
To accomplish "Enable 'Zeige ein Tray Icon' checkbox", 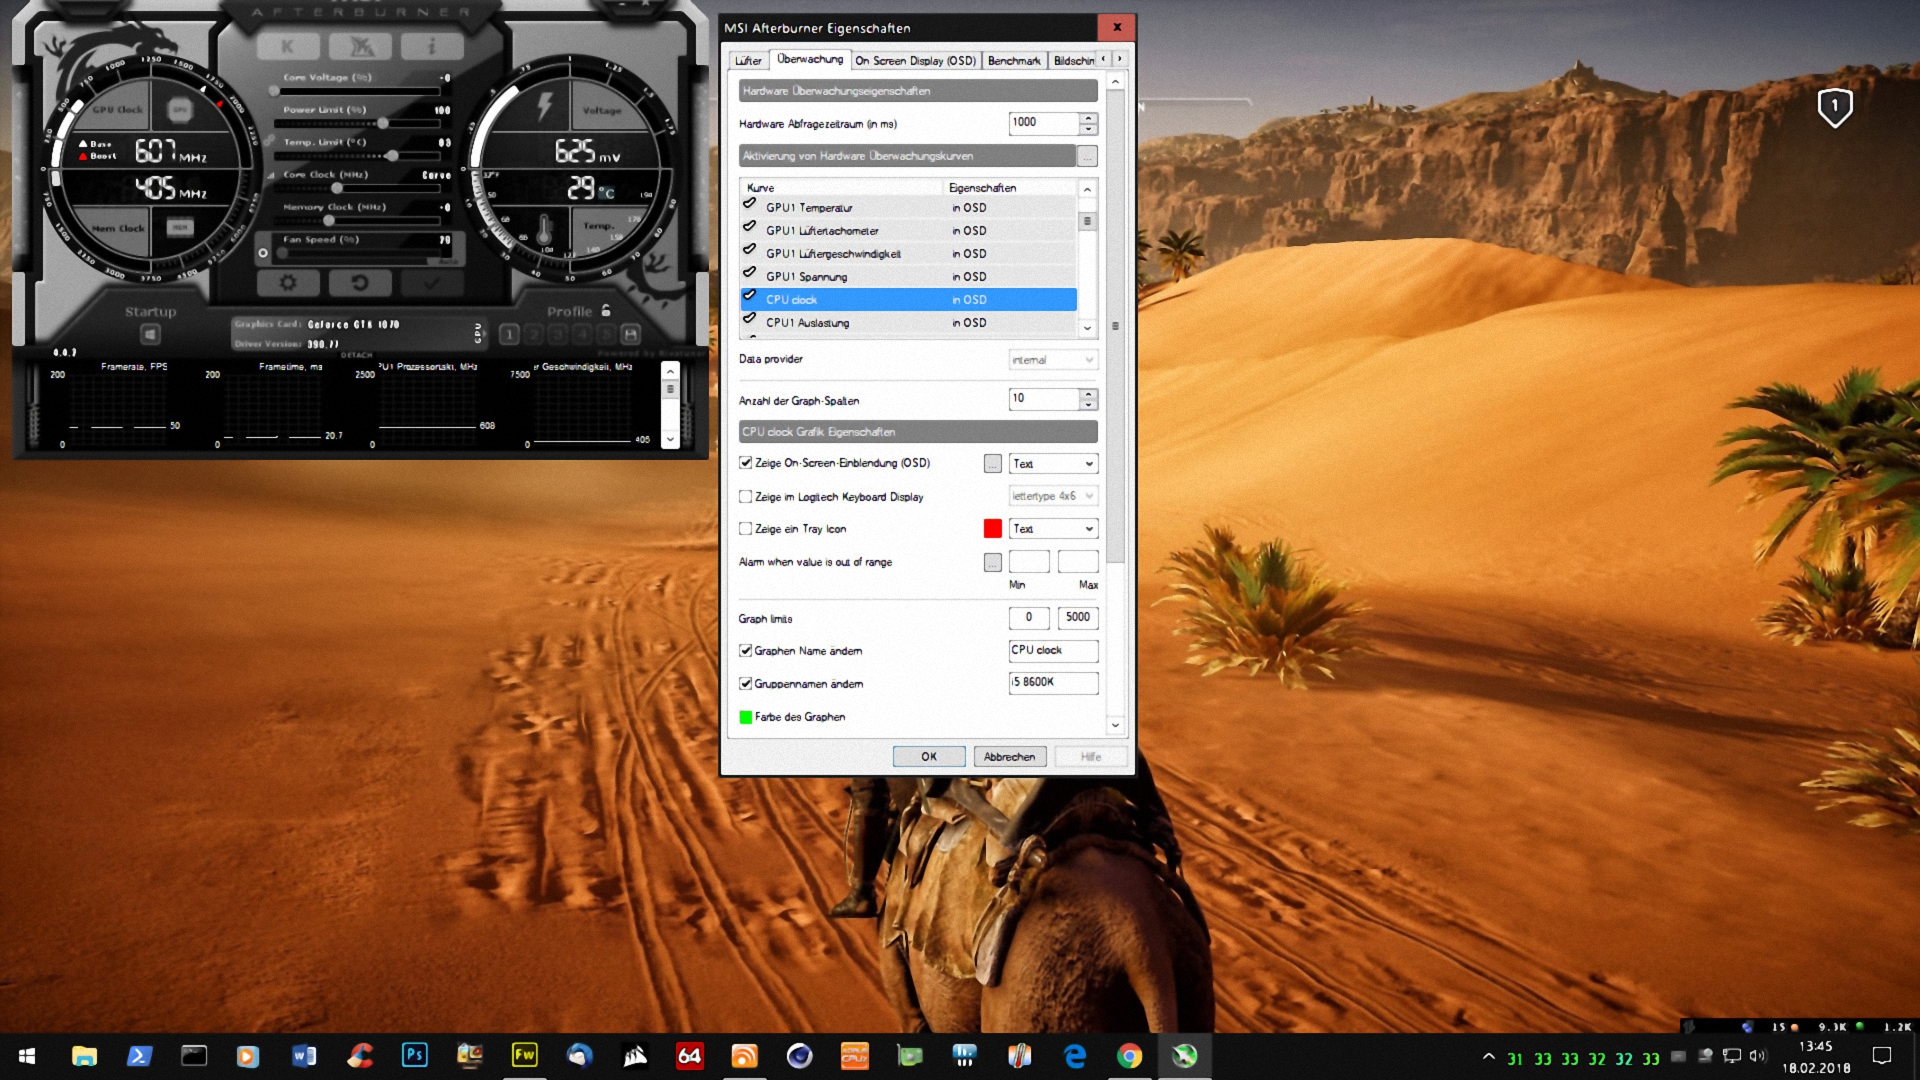I will click(745, 529).
